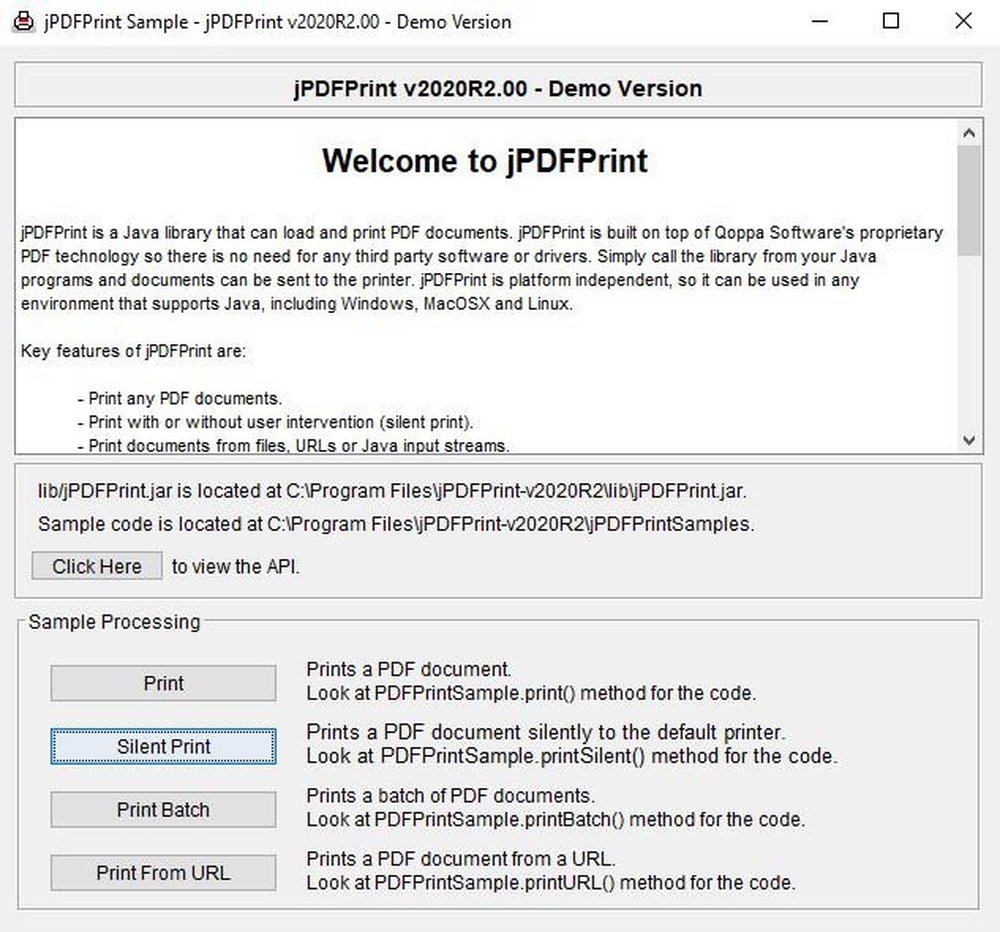Maximize the jPDFPrint Sample window
Screen dimensions: 1000x932
[891, 22]
